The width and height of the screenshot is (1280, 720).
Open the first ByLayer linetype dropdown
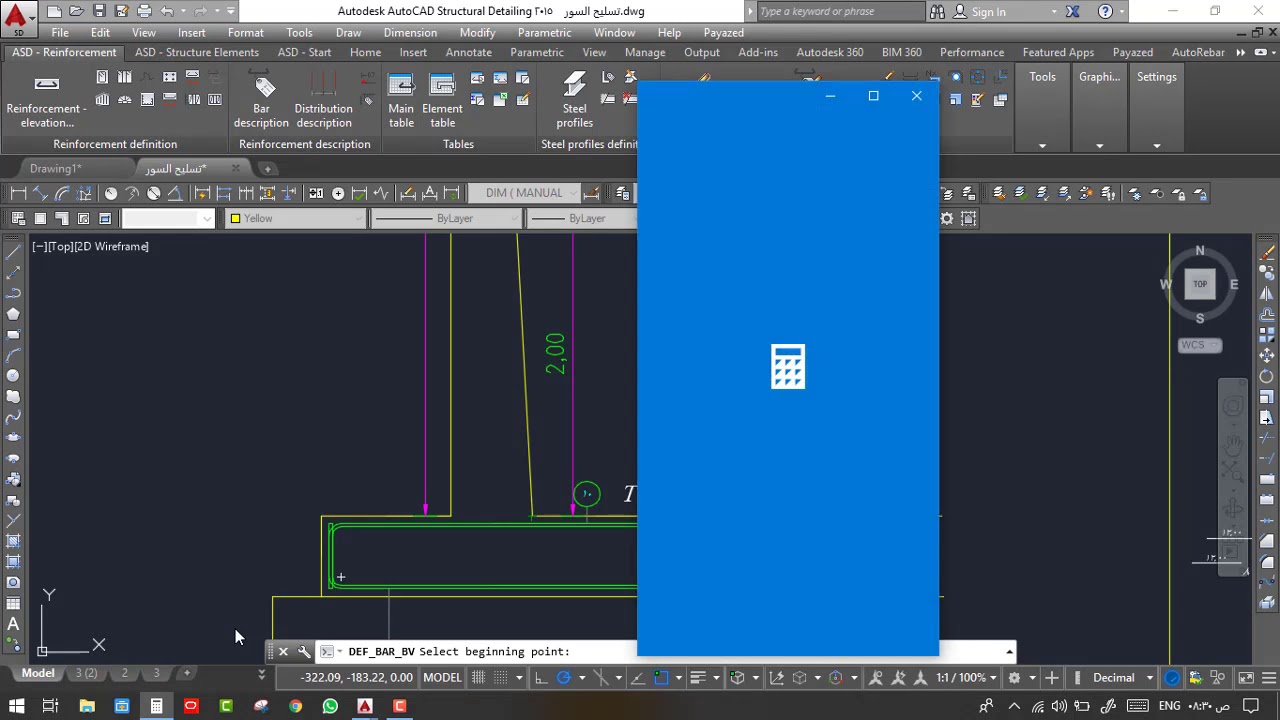(447, 219)
